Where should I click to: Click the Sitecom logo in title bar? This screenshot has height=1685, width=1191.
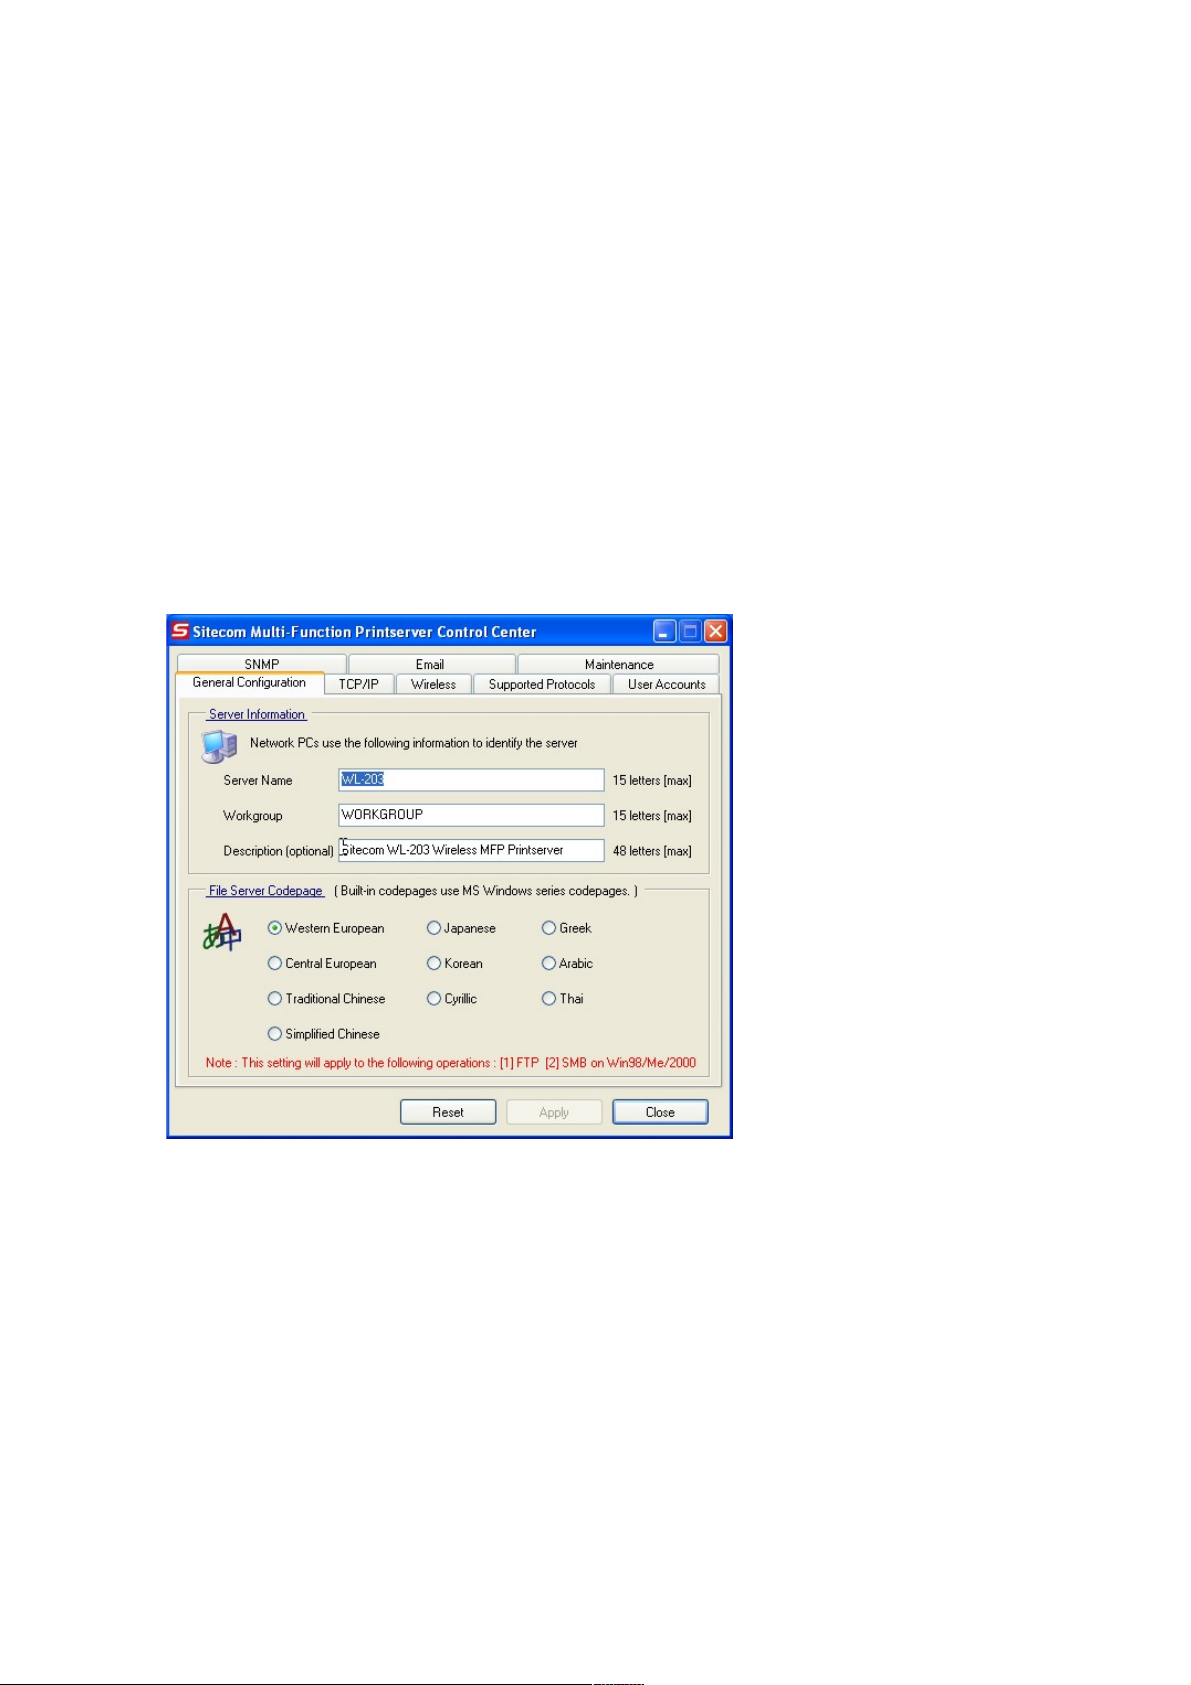tap(180, 630)
